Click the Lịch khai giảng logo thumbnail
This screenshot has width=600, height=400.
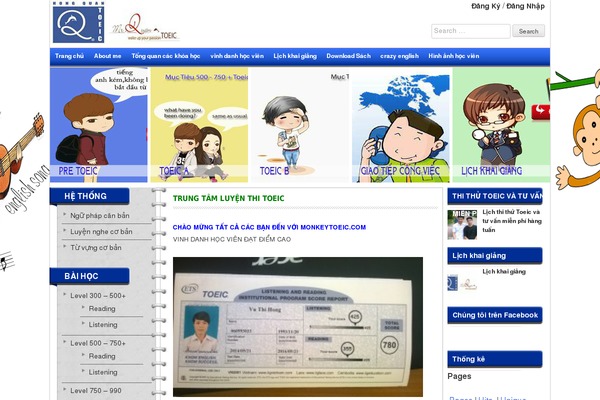(462, 282)
